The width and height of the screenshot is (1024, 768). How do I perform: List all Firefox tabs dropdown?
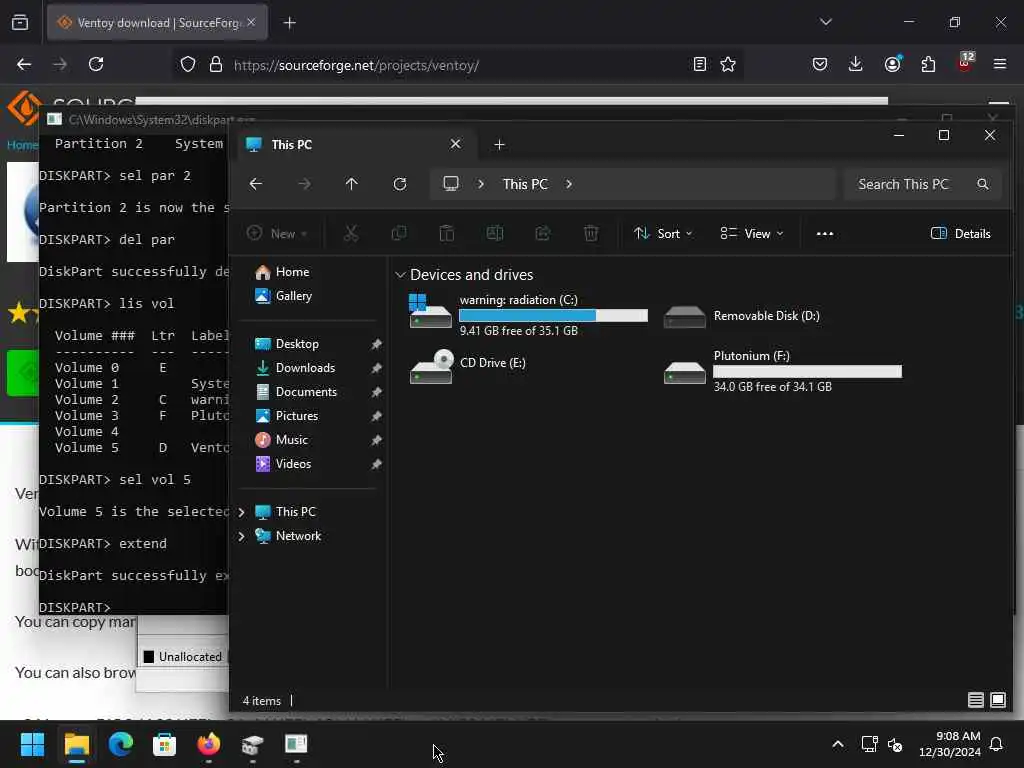[x=825, y=22]
